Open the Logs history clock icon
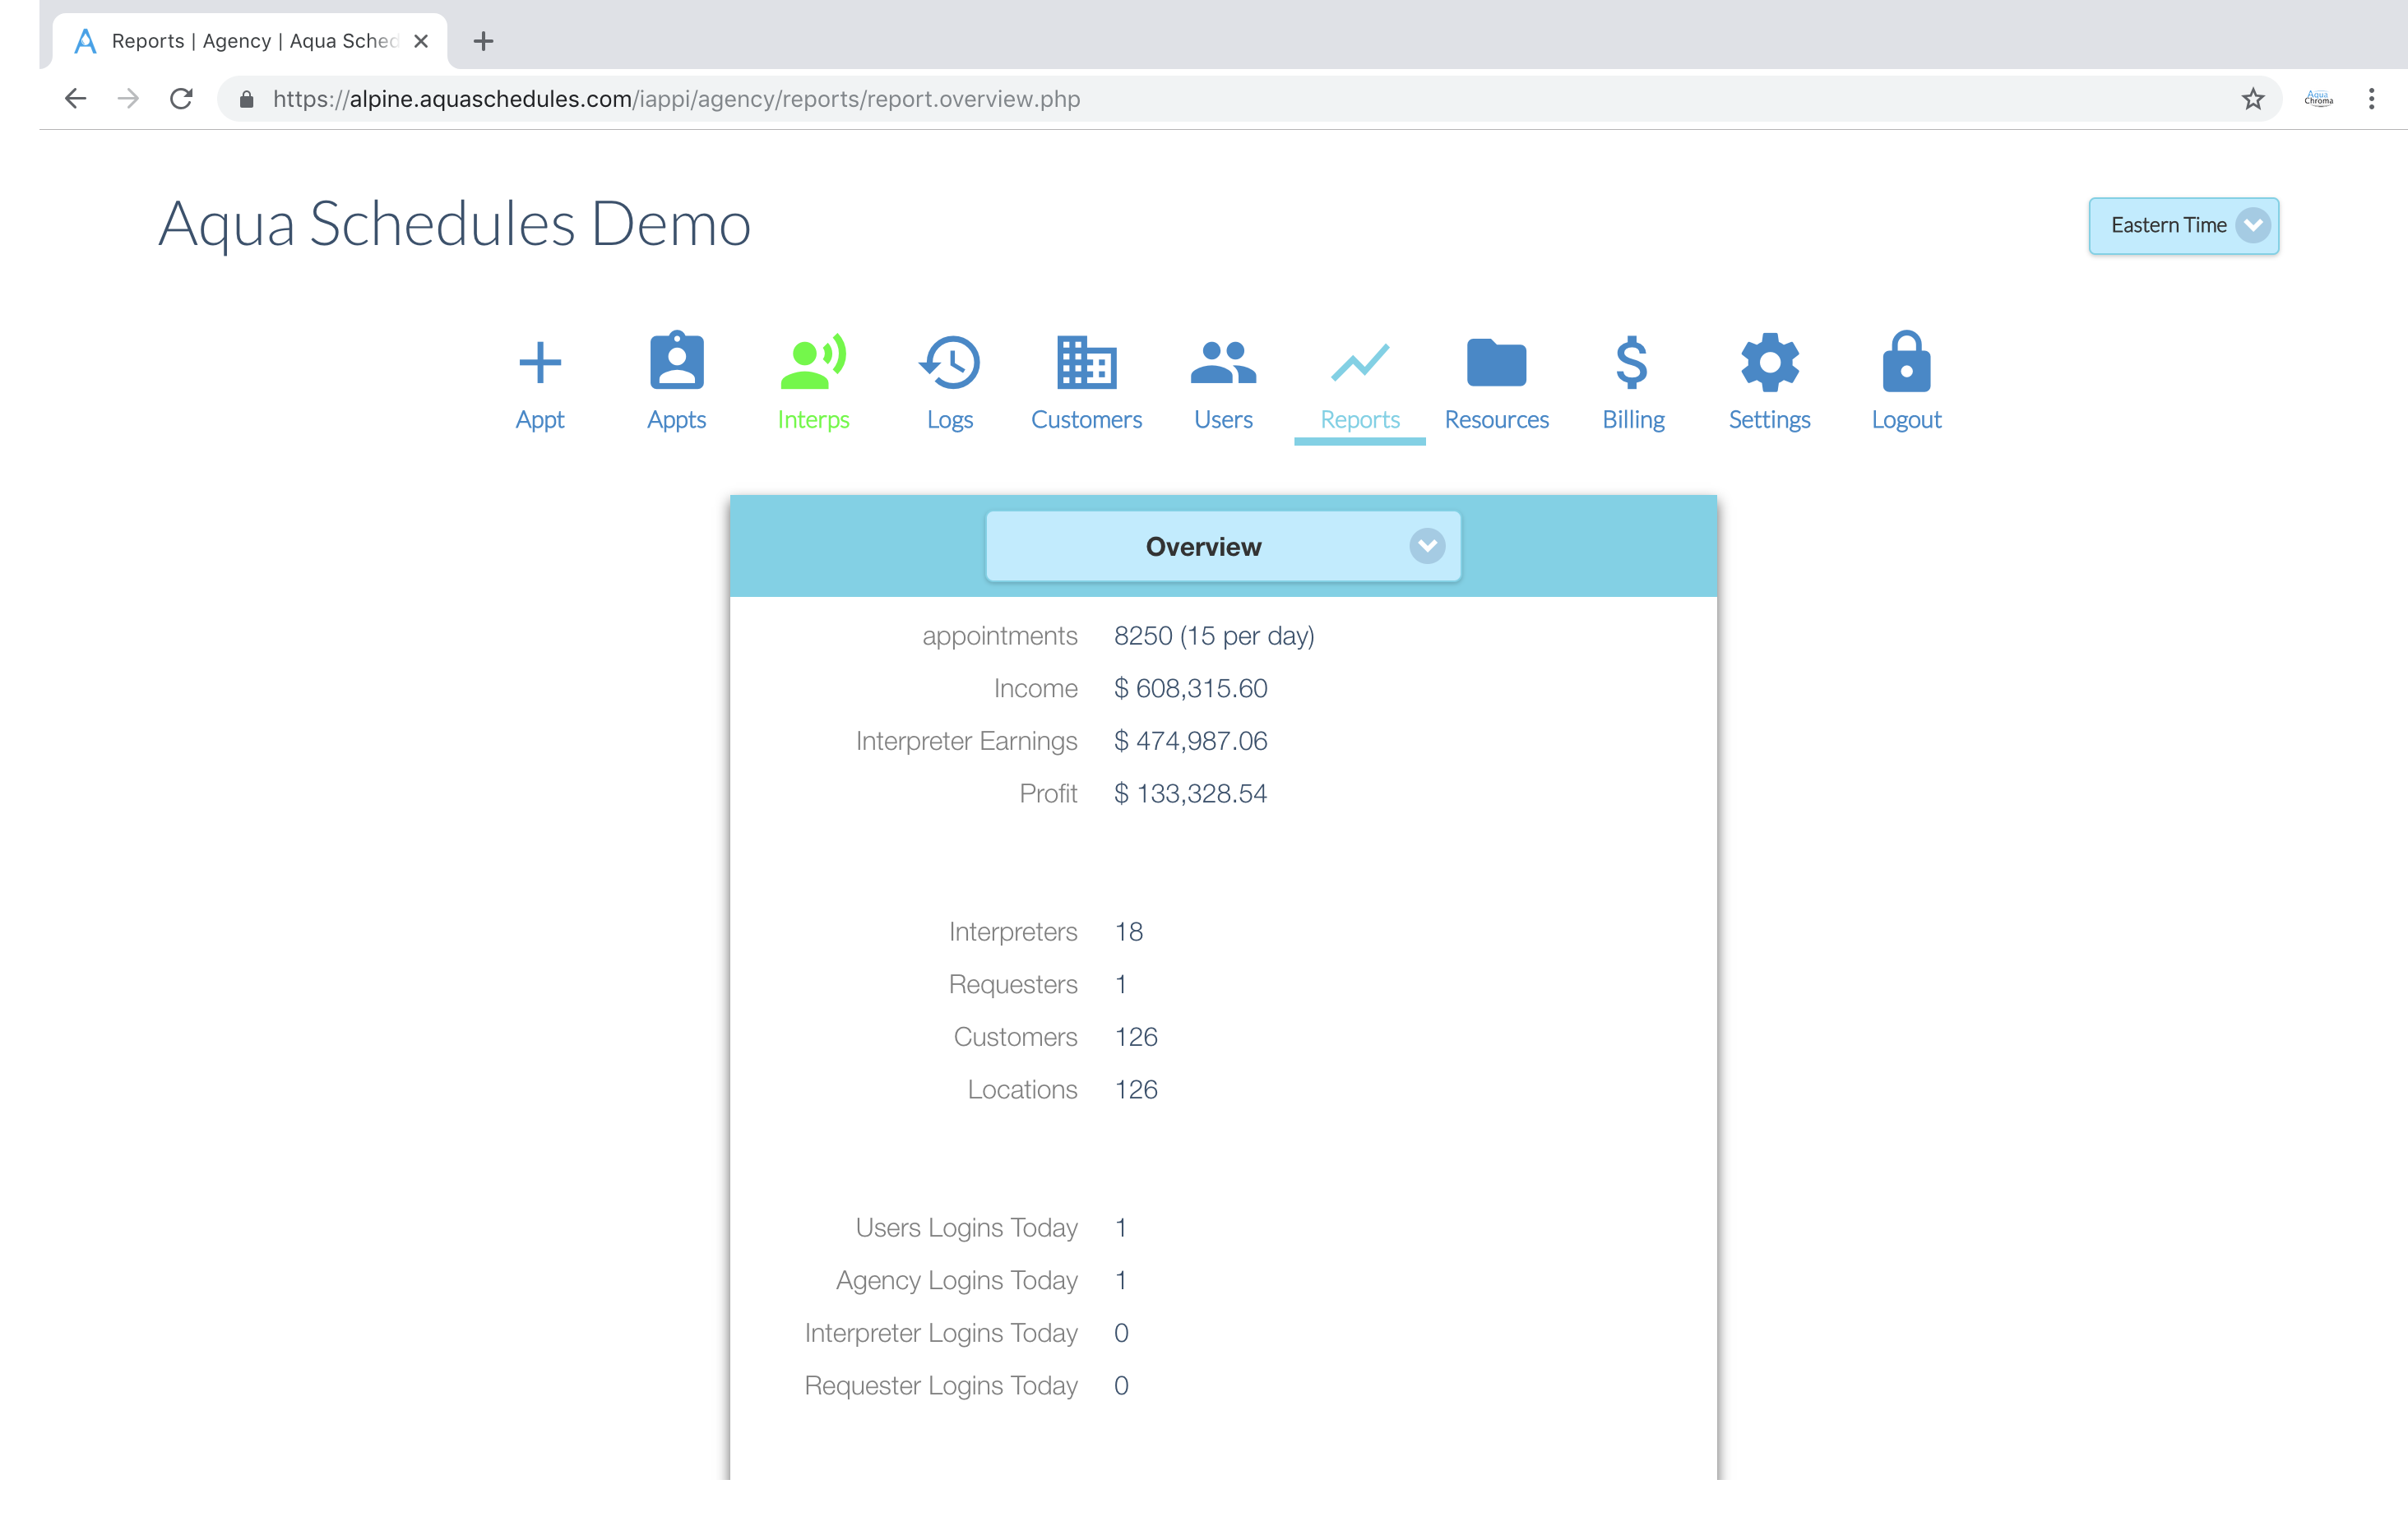This screenshot has height=1526, width=2408. (x=949, y=362)
